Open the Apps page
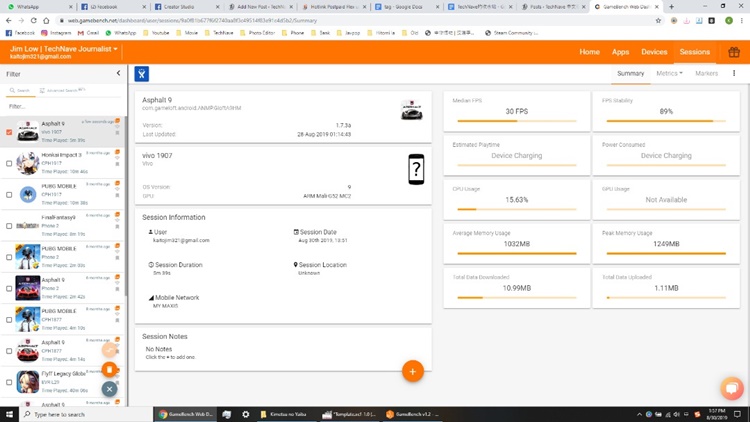The height and width of the screenshot is (422, 750). coord(620,52)
